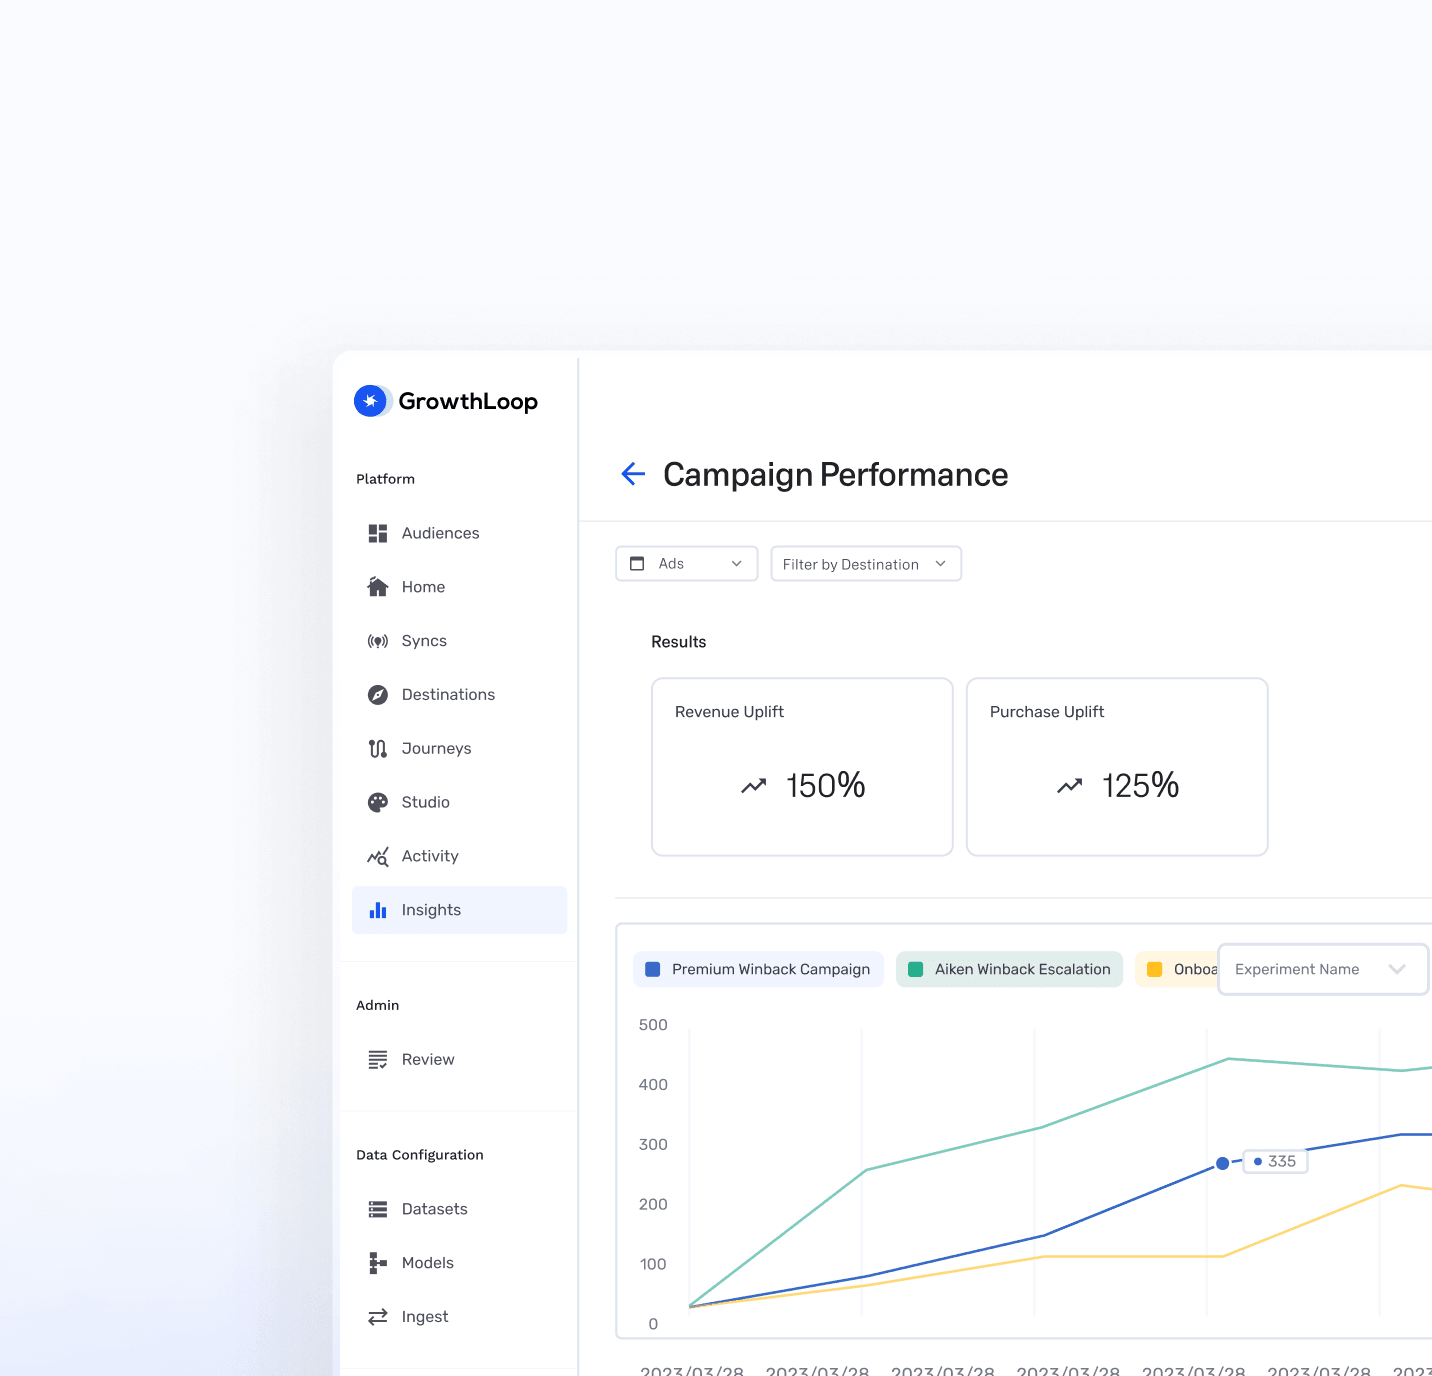Viewport: 1432px width, 1376px height.
Task: Expand the Filter by Destination dropdown
Action: pyautogui.click(x=865, y=564)
